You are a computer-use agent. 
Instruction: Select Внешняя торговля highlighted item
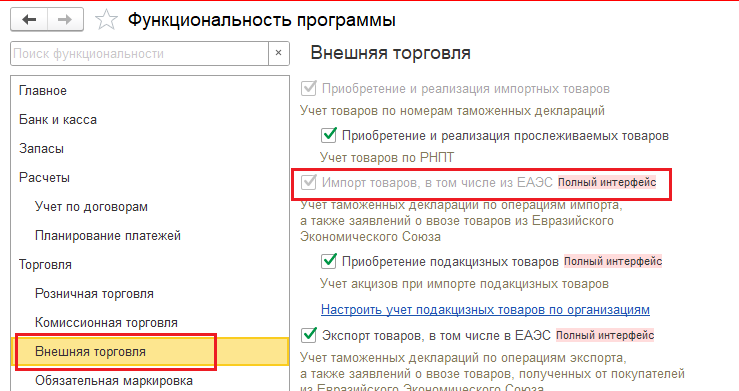click(149, 351)
